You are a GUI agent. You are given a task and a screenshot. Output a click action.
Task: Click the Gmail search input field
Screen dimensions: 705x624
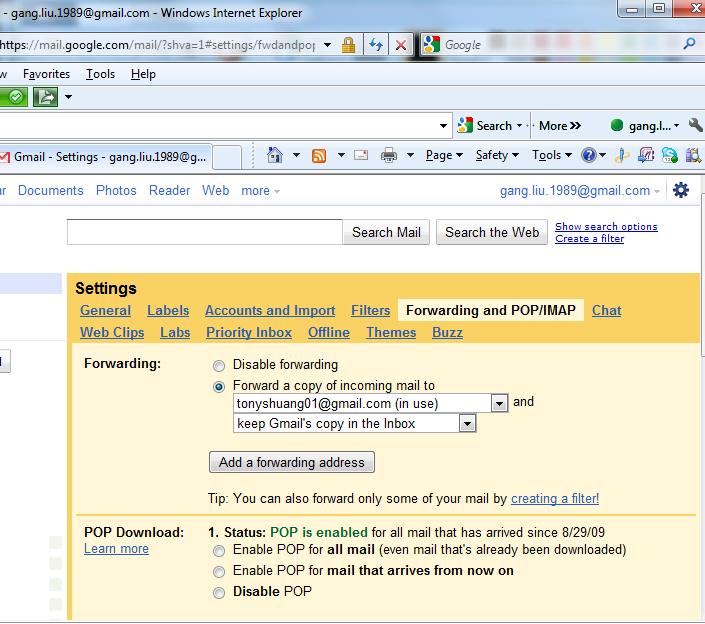(x=205, y=232)
